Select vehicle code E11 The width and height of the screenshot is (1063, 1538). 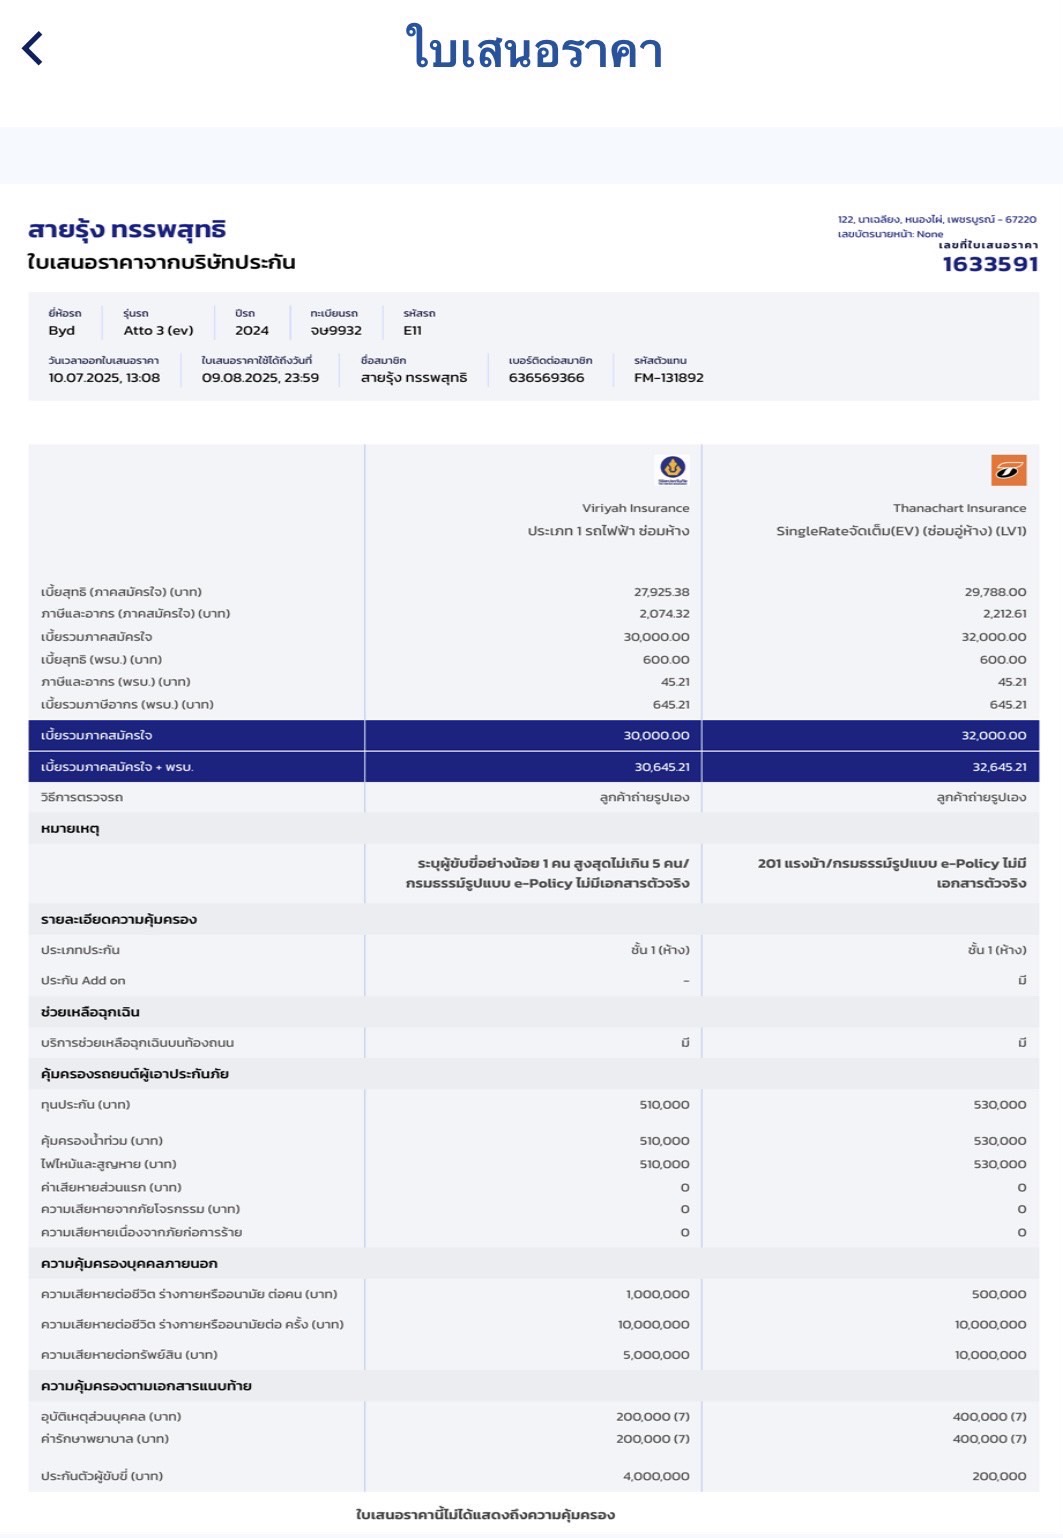click(x=413, y=331)
